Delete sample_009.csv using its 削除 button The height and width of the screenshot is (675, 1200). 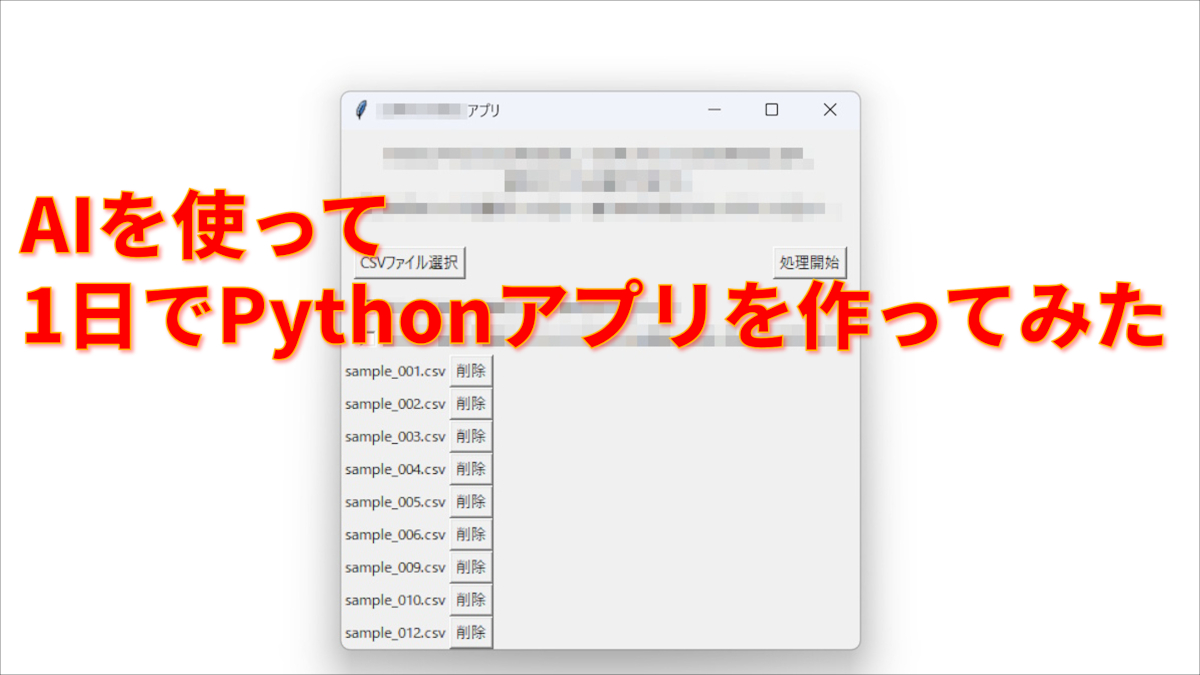(x=471, y=567)
